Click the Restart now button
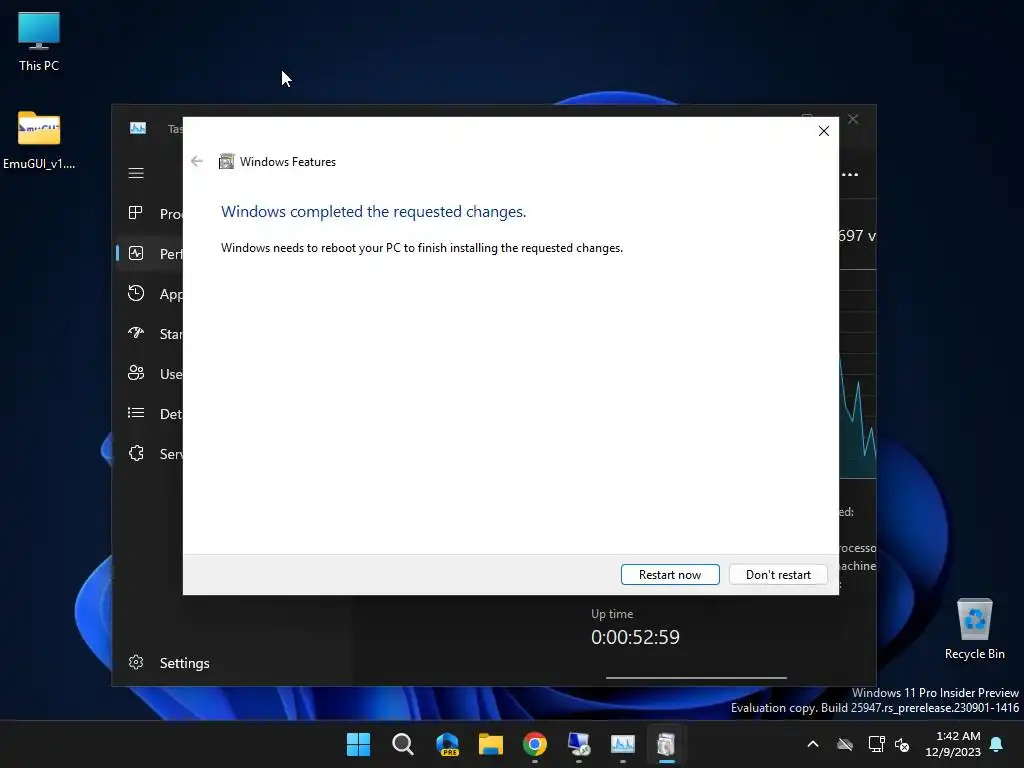The height and width of the screenshot is (768, 1024). pyautogui.click(x=670, y=575)
